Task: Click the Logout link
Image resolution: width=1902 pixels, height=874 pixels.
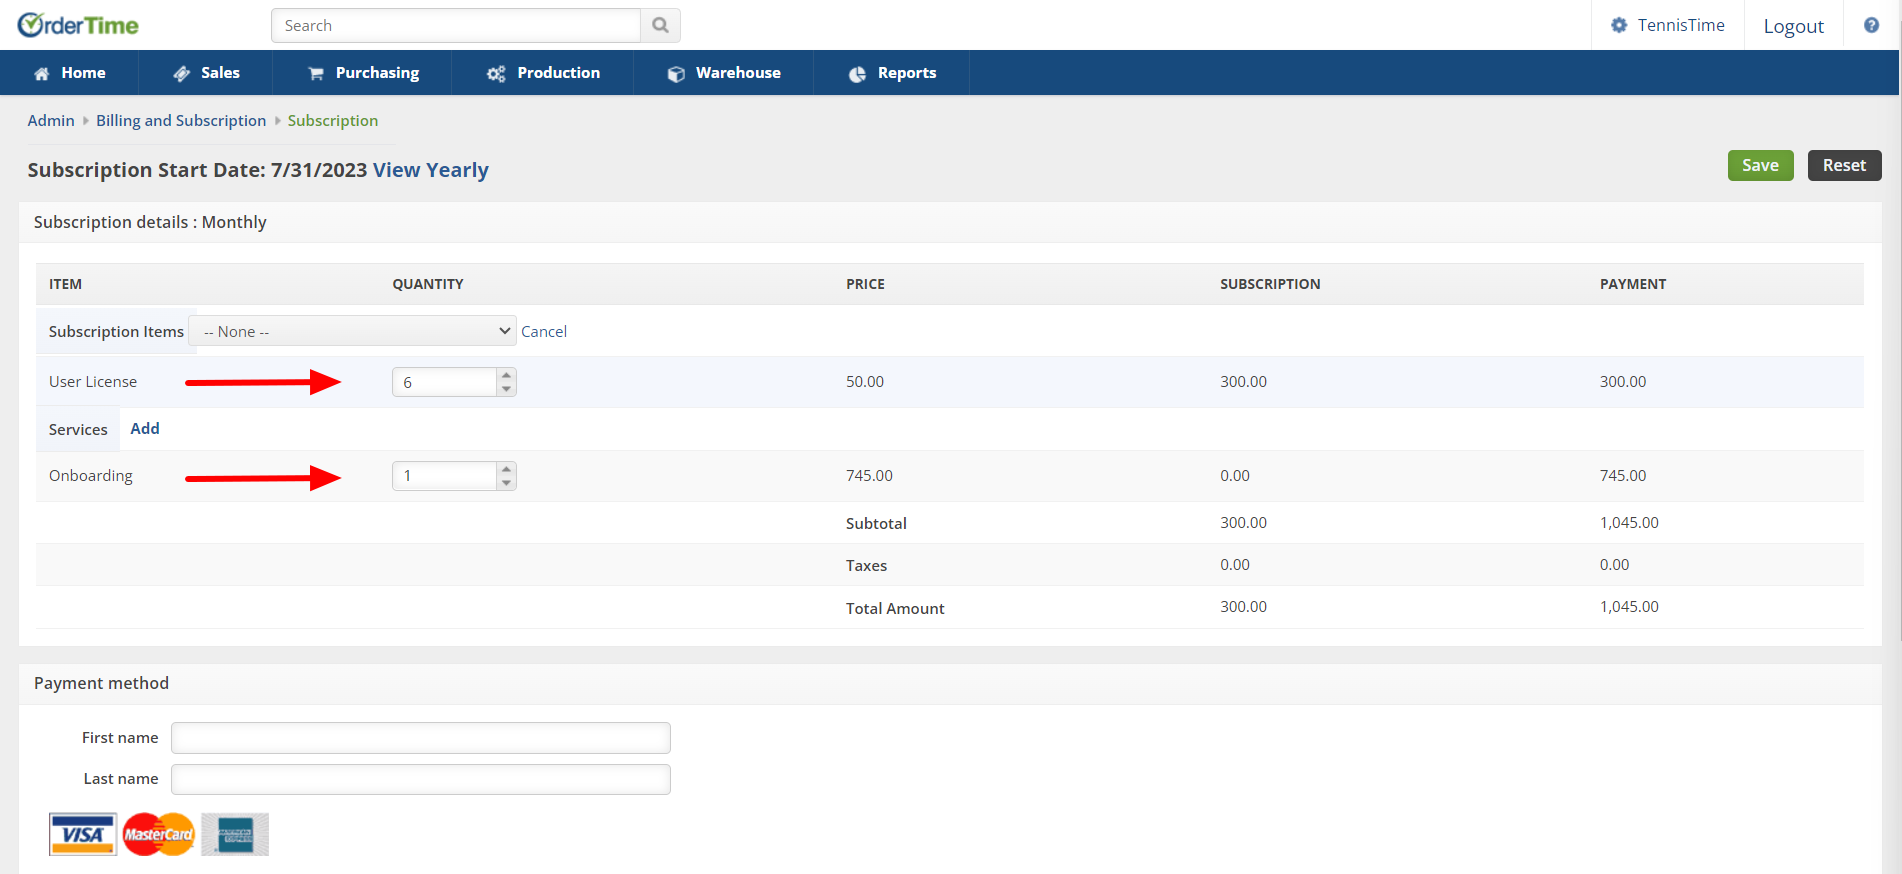Action: (1793, 26)
